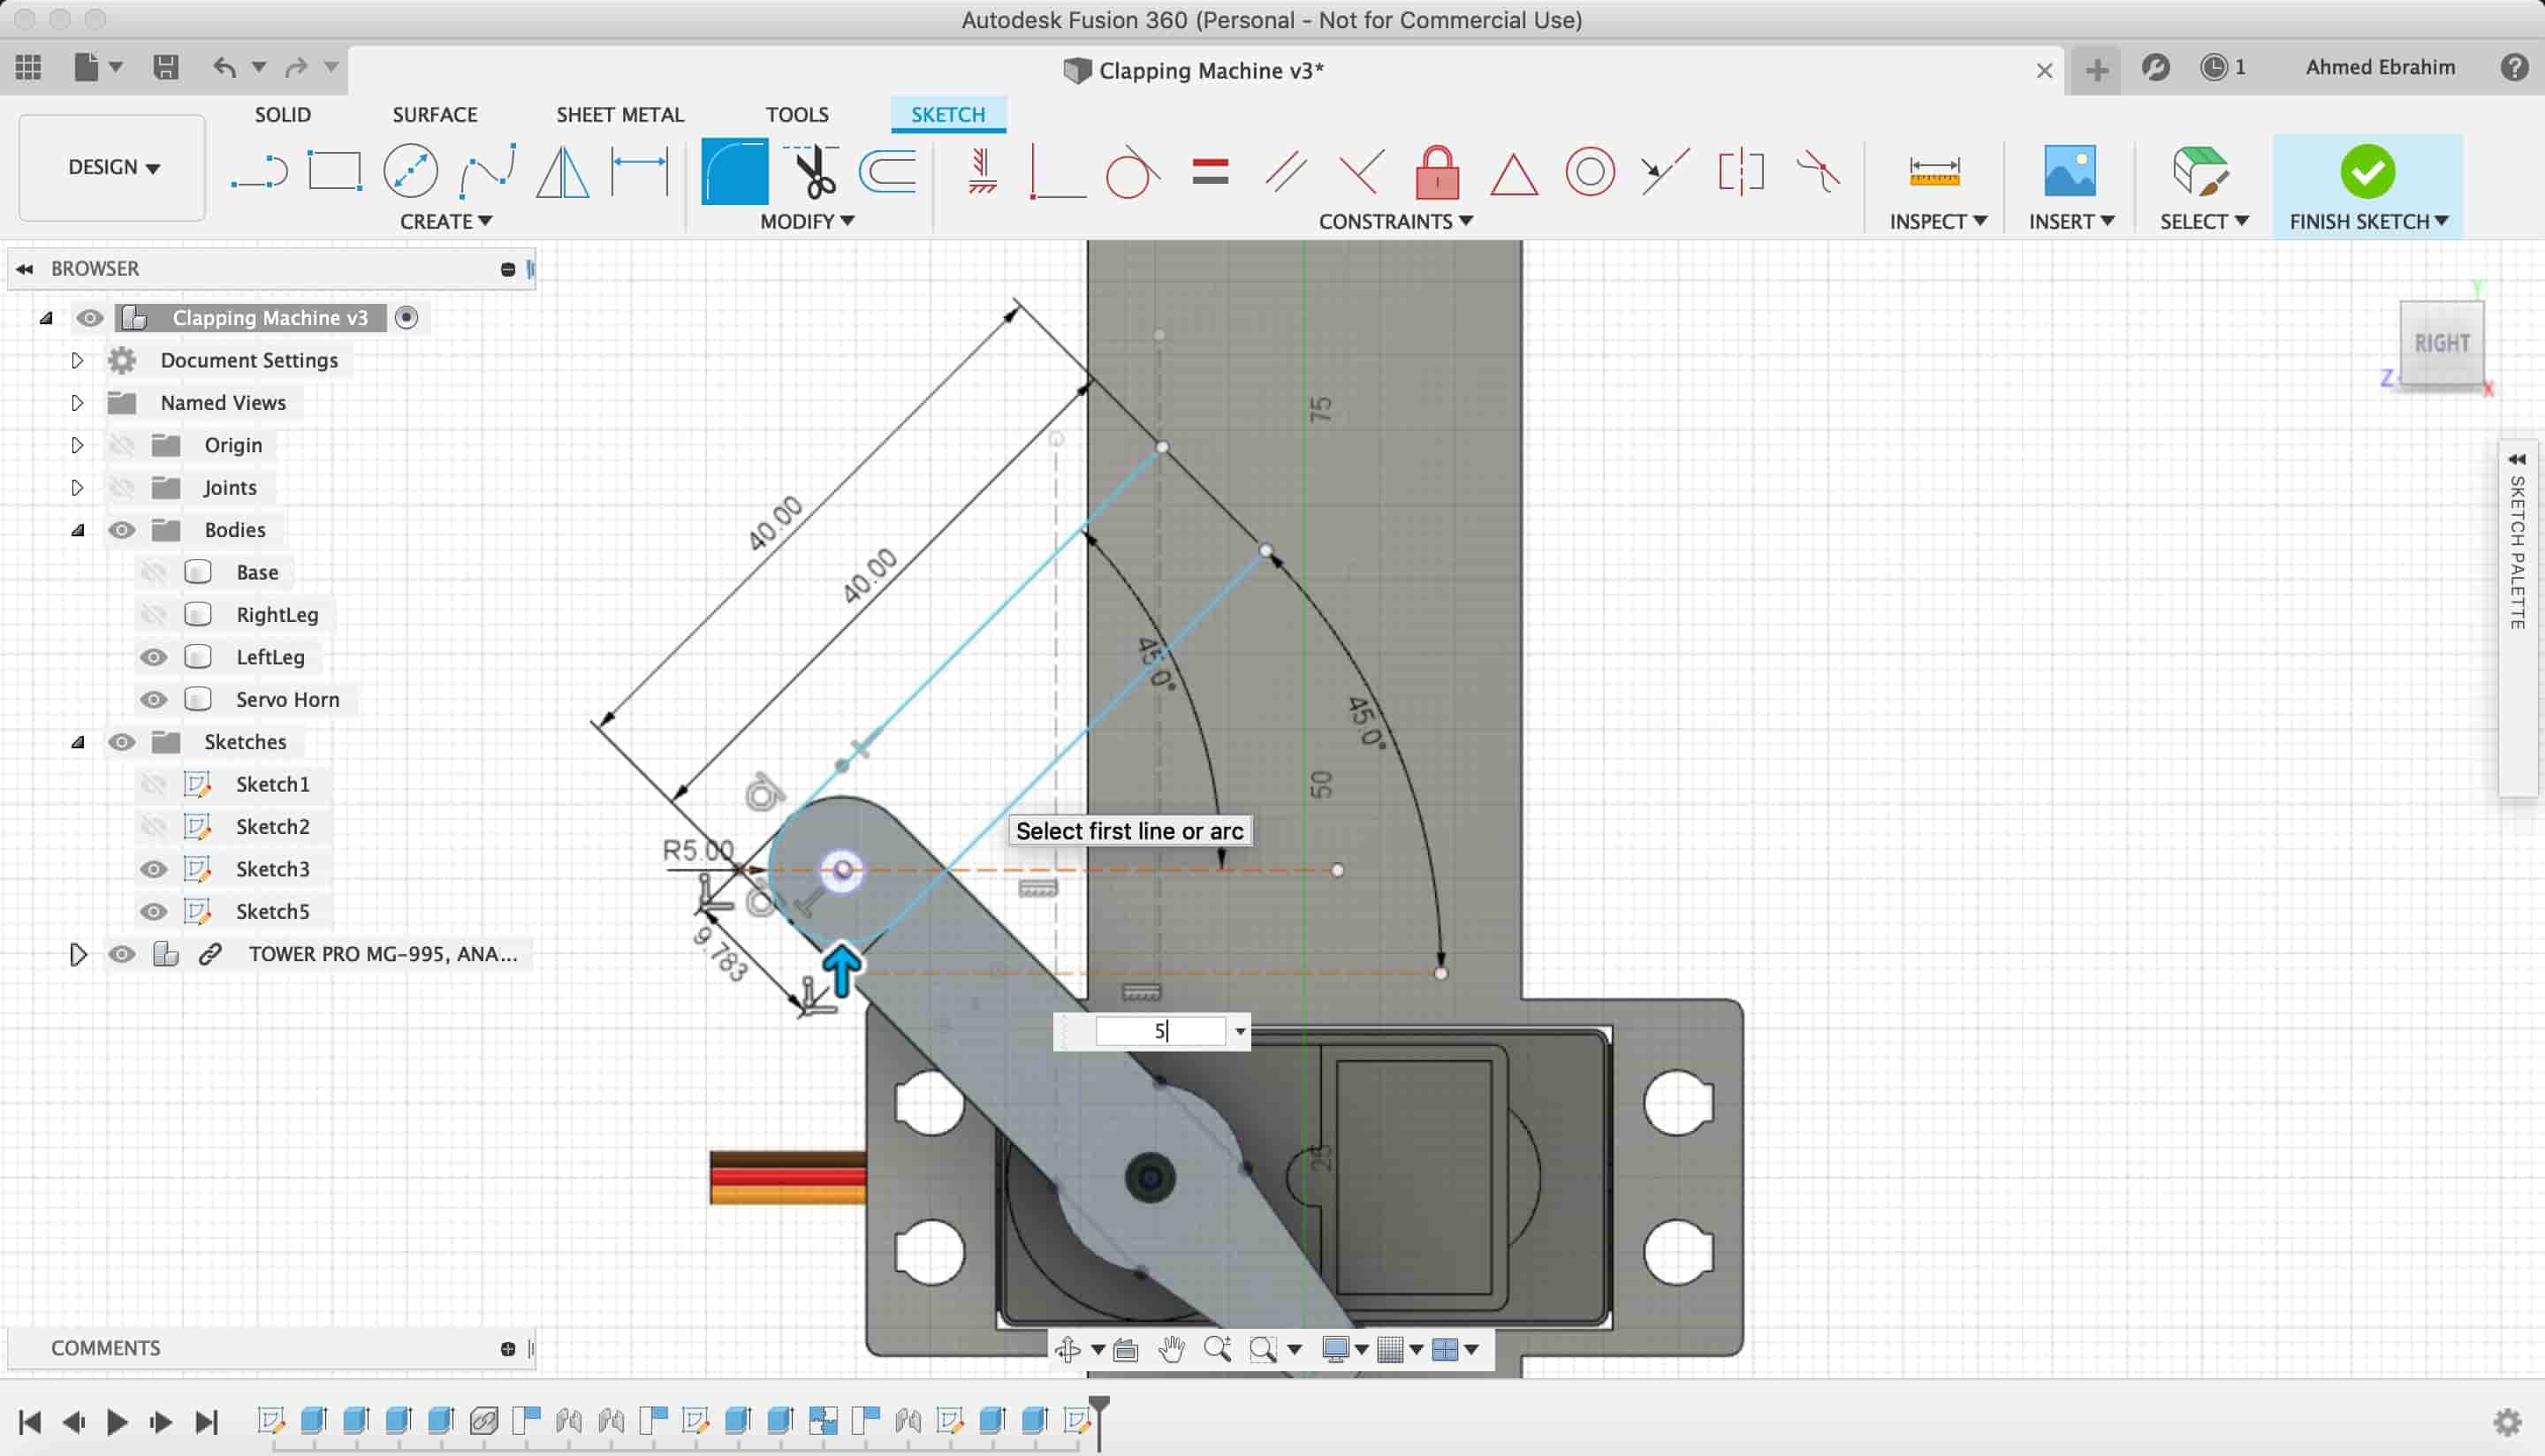
Task: Apply the crossed-lines Perpendicular constraint
Action: click(1362, 171)
